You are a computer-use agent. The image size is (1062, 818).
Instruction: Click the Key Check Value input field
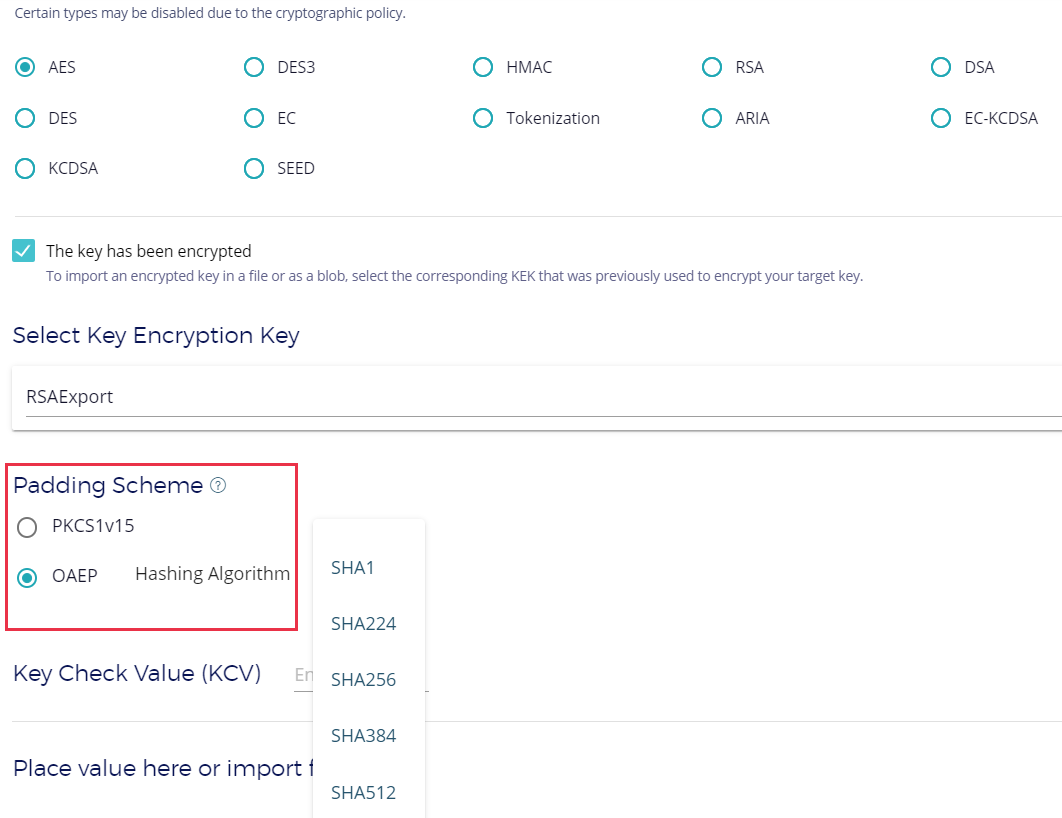(302, 676)
